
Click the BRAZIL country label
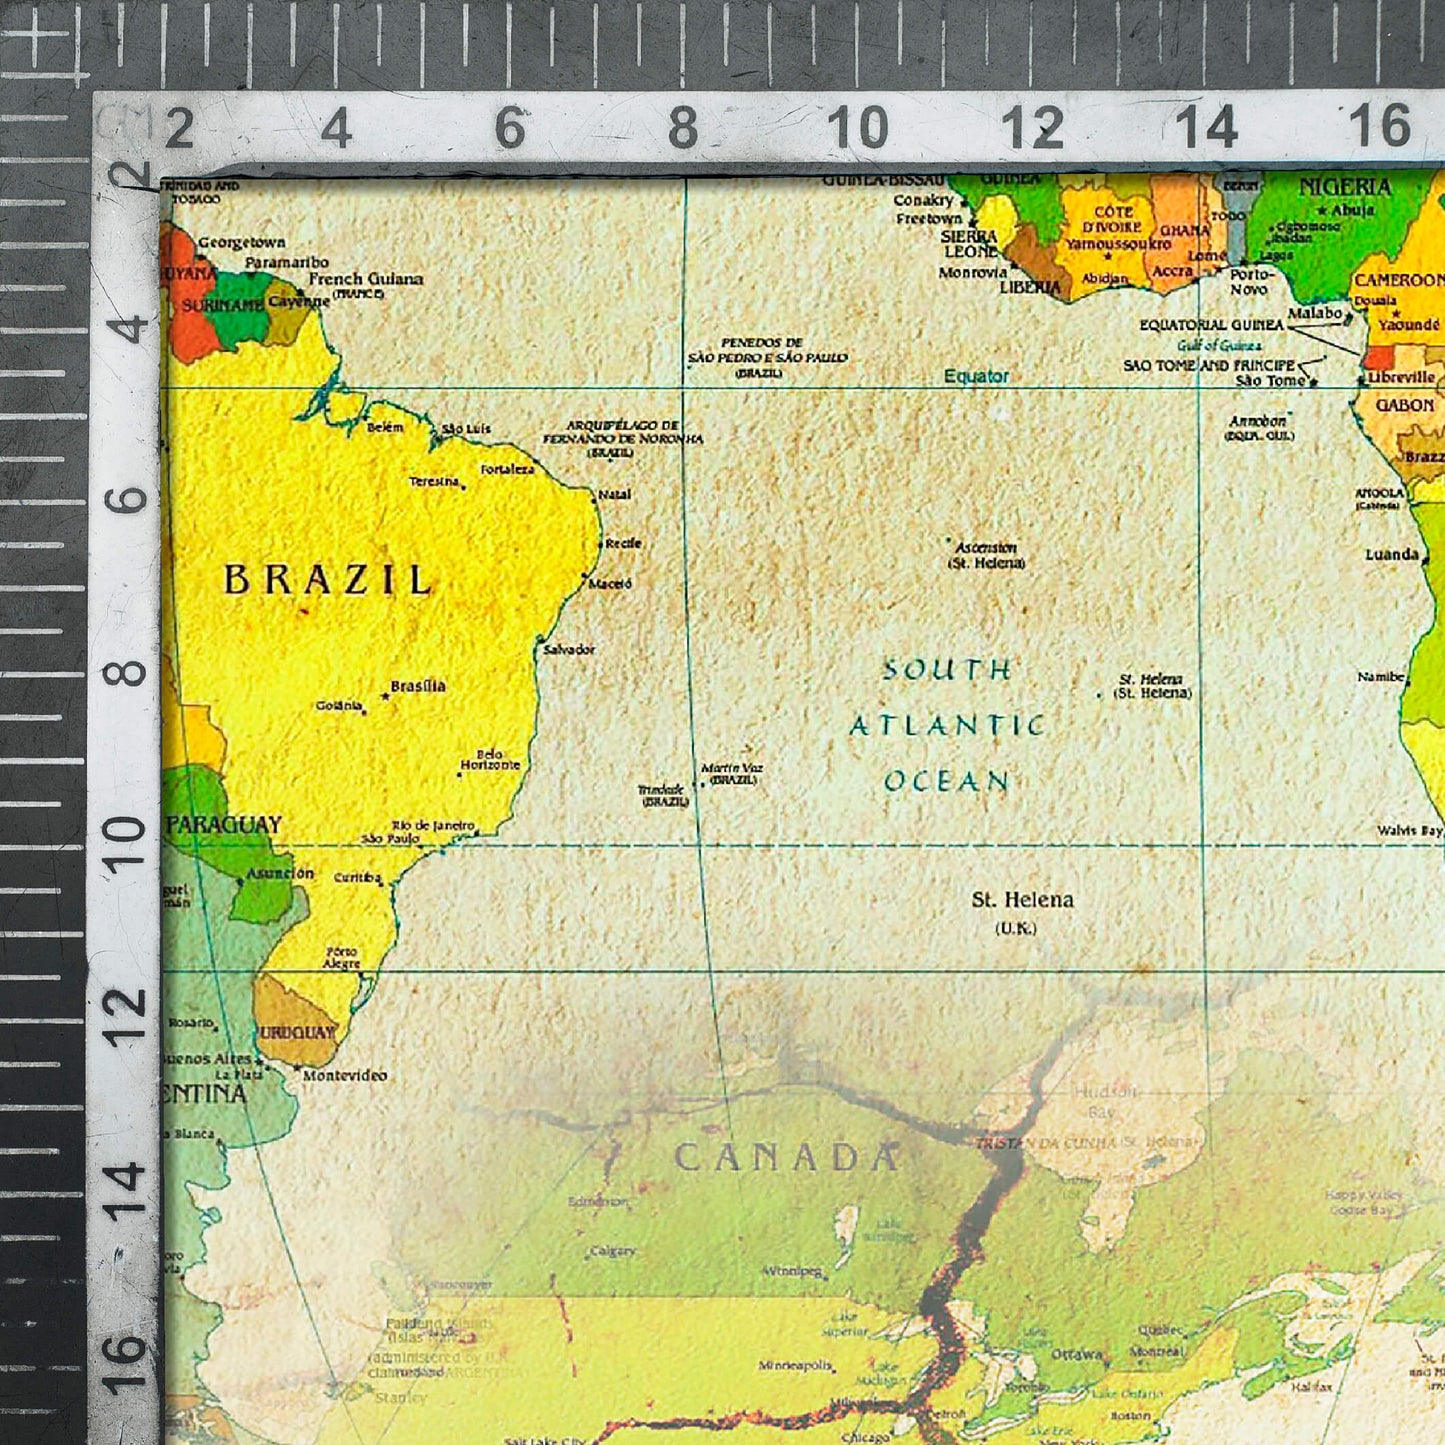[x=327, y=579]
